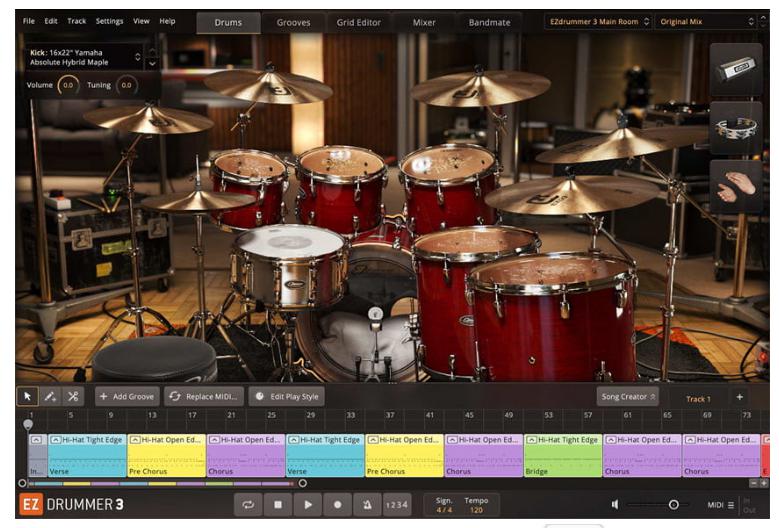
Task: Select the hand claps percussion thumbnail
Action: 736,187
